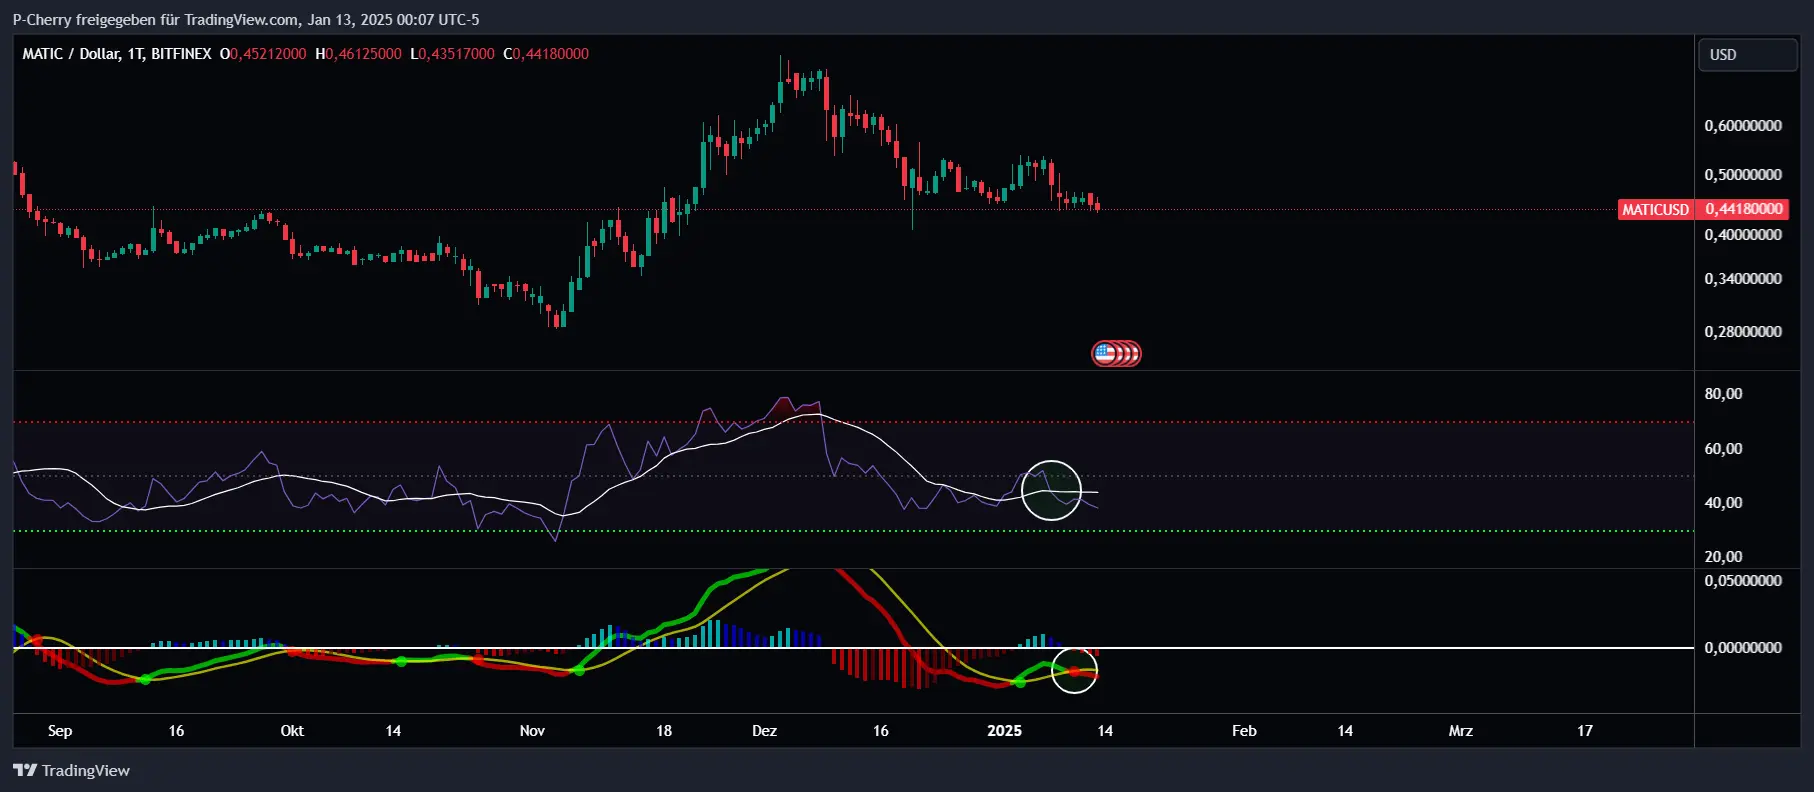Click the 0,34000000 price axis label

[1743, 279]
